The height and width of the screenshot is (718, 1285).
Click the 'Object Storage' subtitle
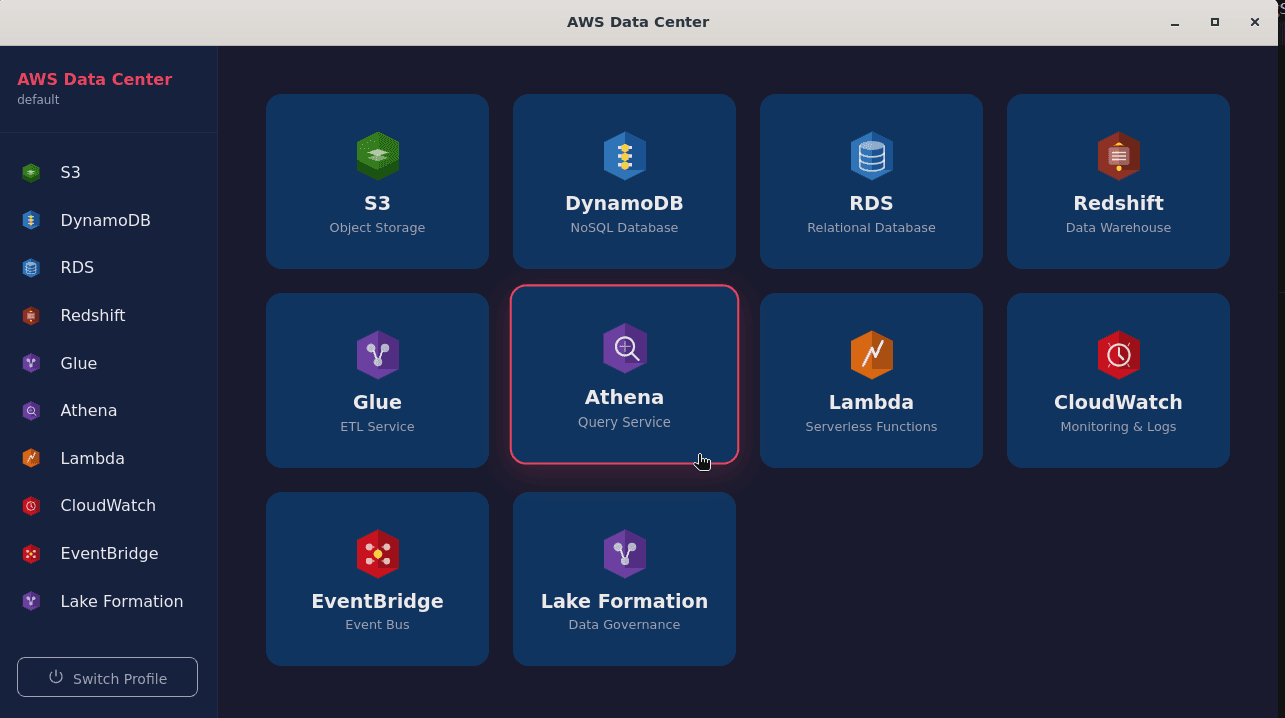[x=378, y=228]
